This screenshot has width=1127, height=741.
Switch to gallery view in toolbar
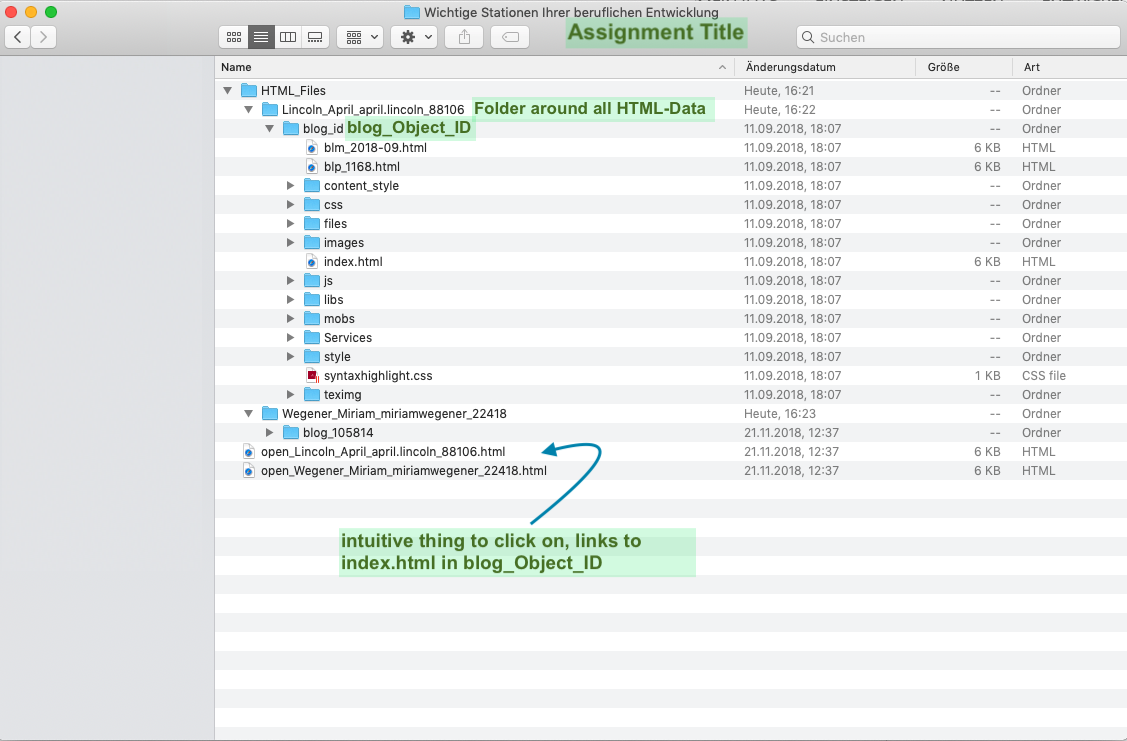pyautogui.click(x=315, y=37)
